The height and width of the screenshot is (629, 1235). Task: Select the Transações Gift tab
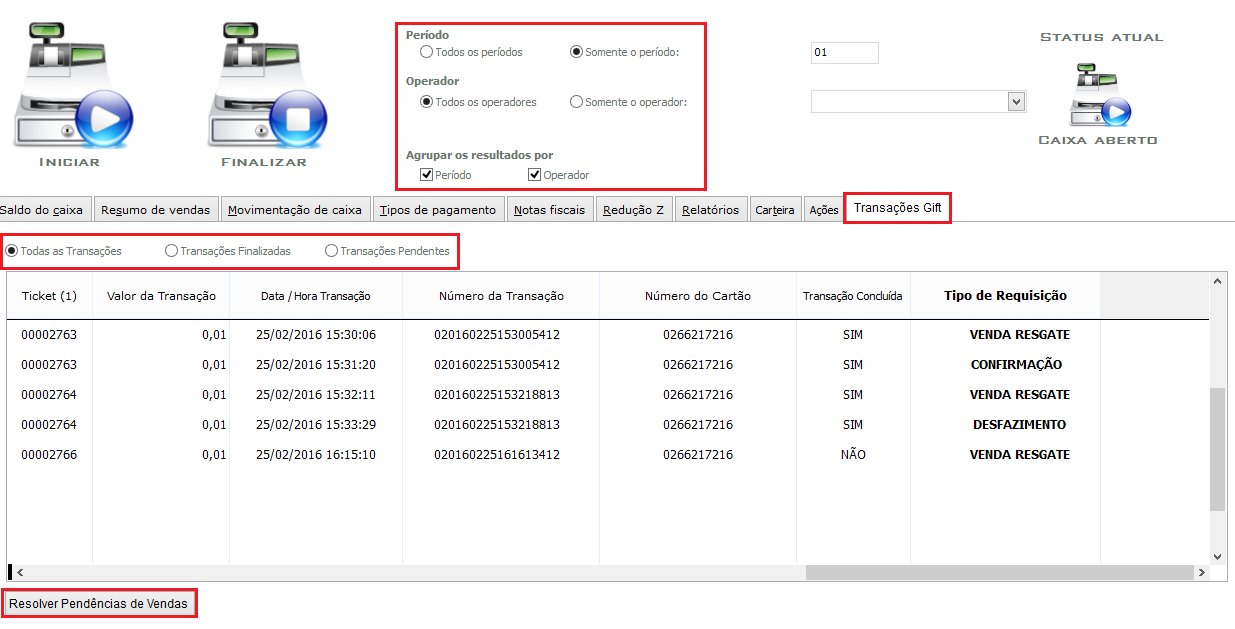897,208
